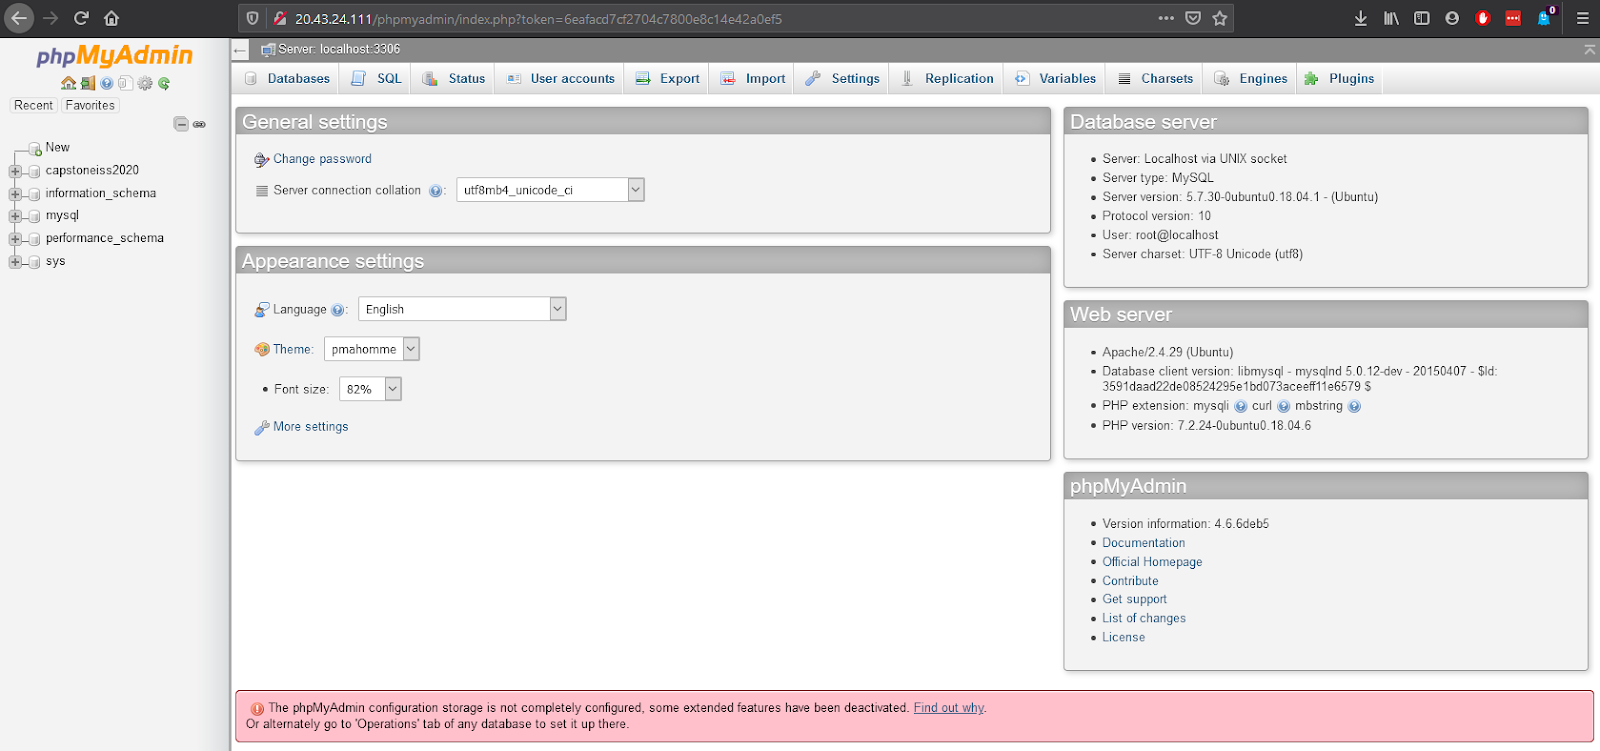Open Language help icon
This screenshot has width=1600, height=751.
coord(337,310)
